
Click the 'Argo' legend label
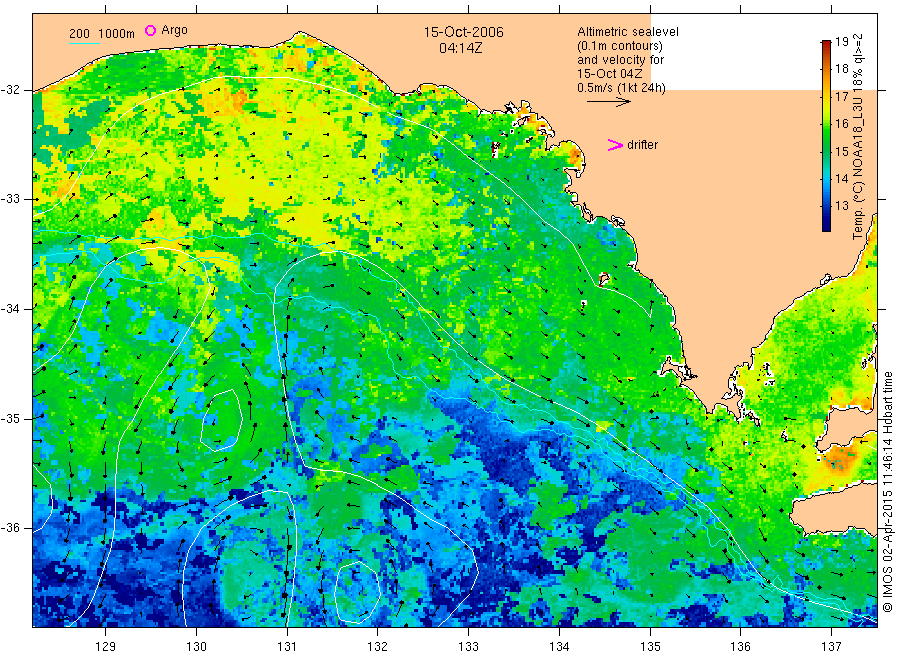pyautogui.click(x=174, y=30)
